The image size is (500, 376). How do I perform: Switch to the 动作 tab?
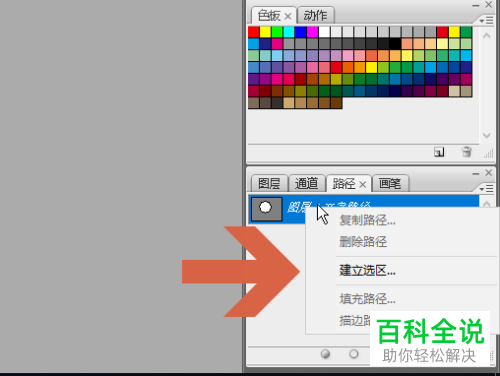pyautogui.click(x=315, y=16)
